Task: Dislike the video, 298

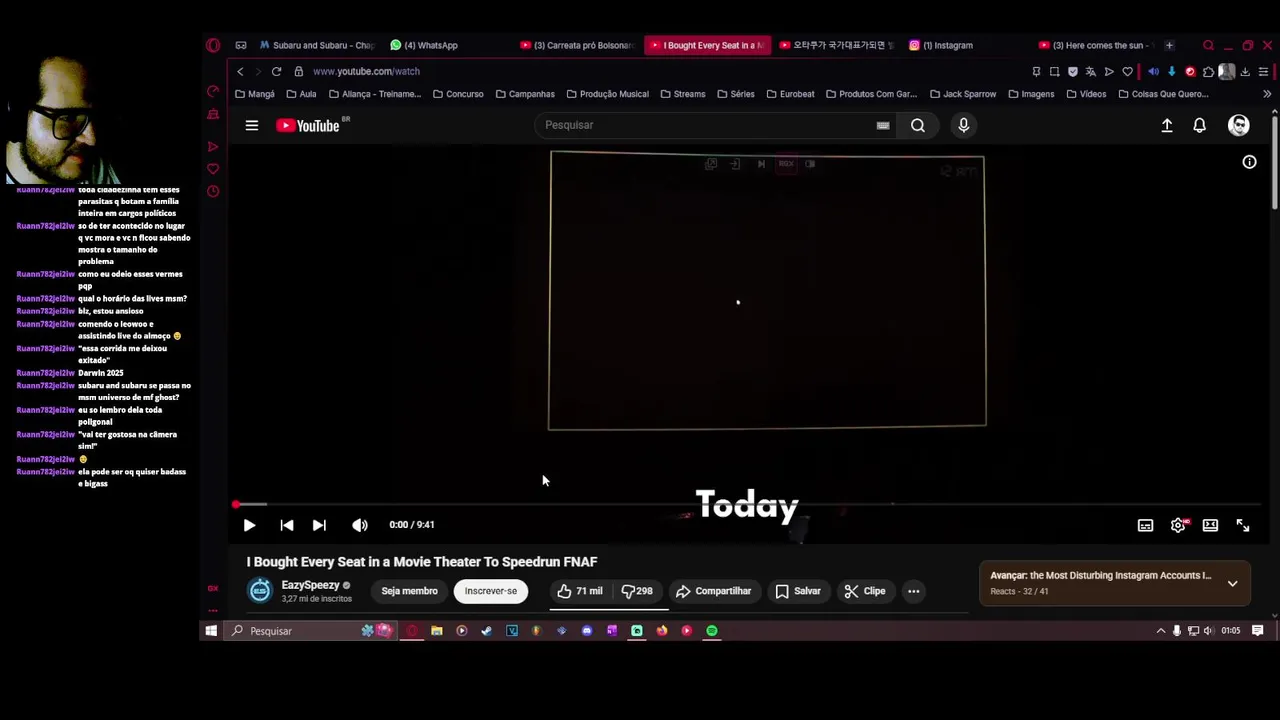Action: click(637, 591)
